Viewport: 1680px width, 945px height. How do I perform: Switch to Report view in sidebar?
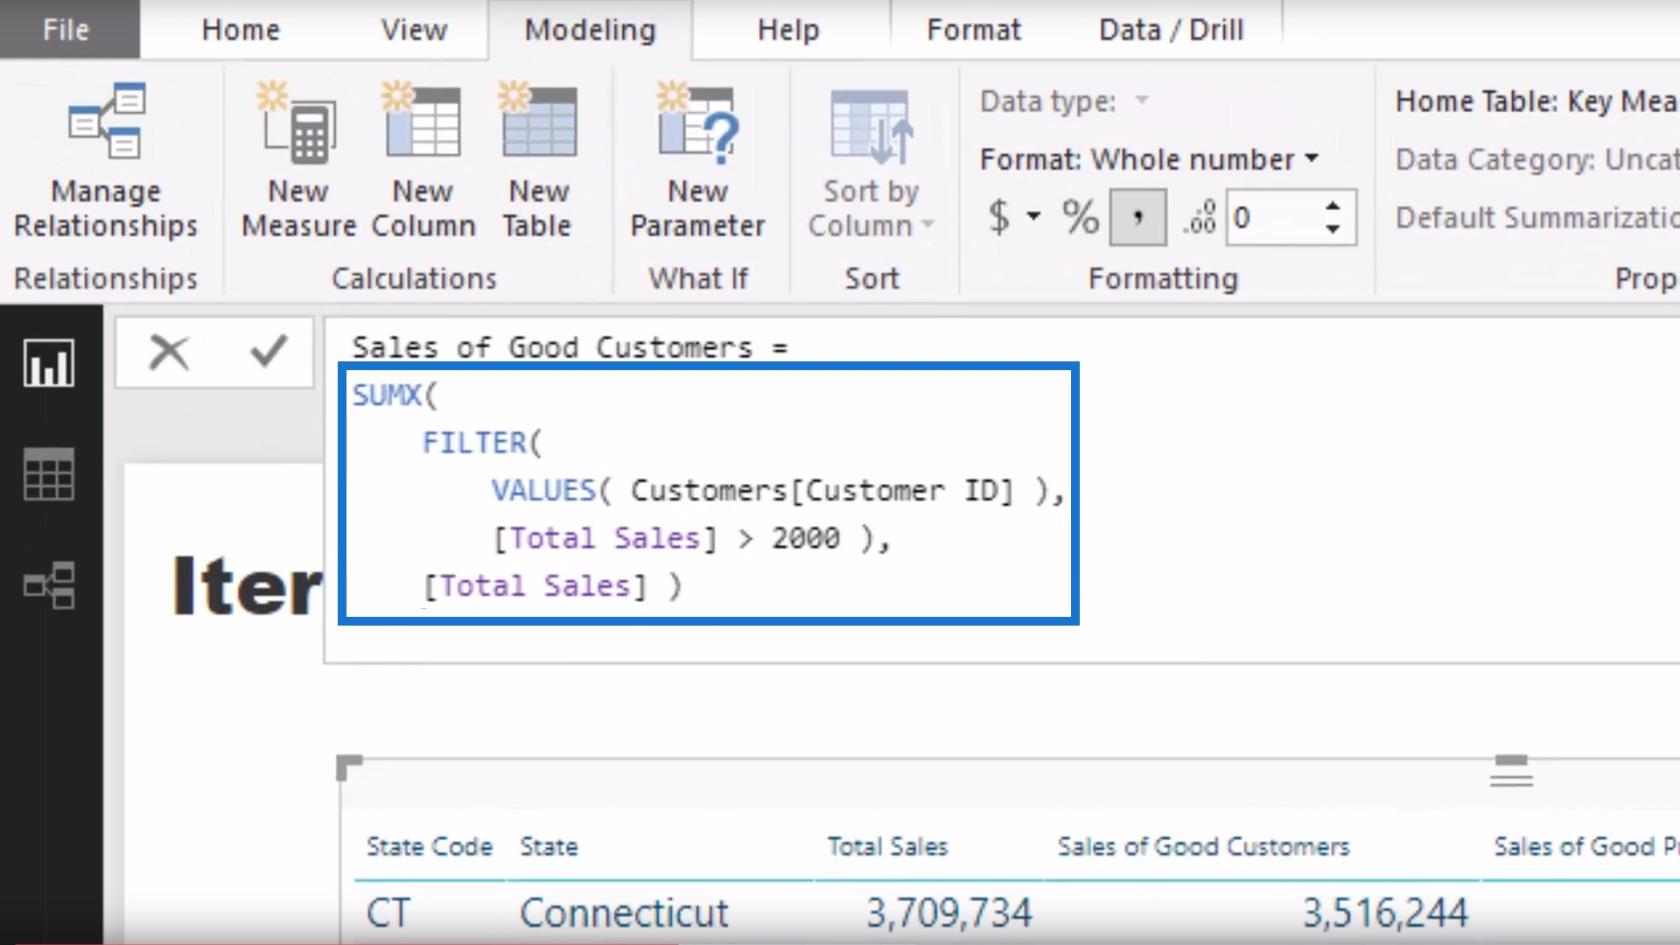[x=49, y=363]
